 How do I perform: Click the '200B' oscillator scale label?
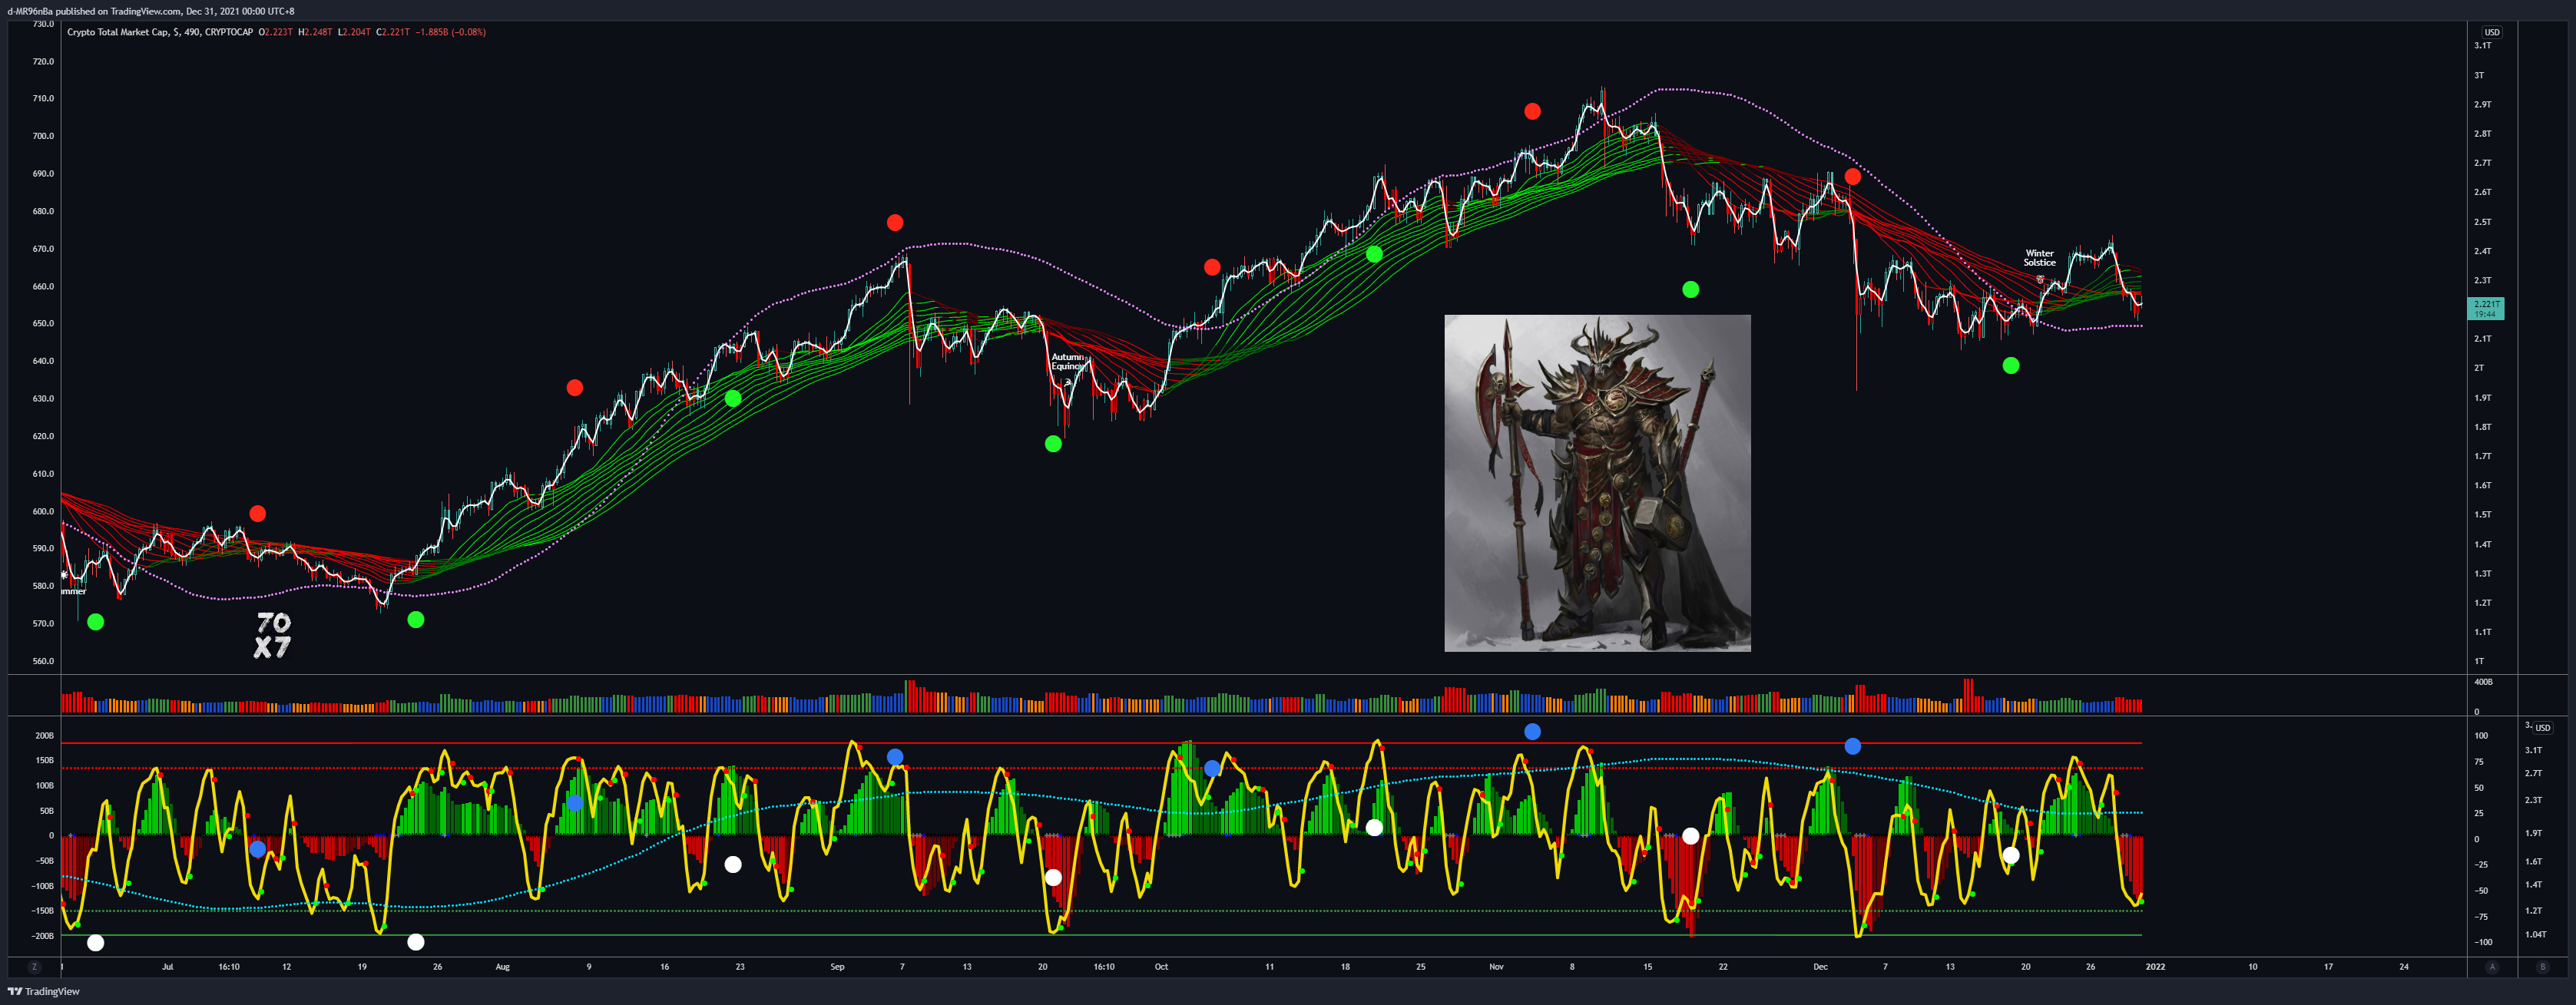(44, 736)
